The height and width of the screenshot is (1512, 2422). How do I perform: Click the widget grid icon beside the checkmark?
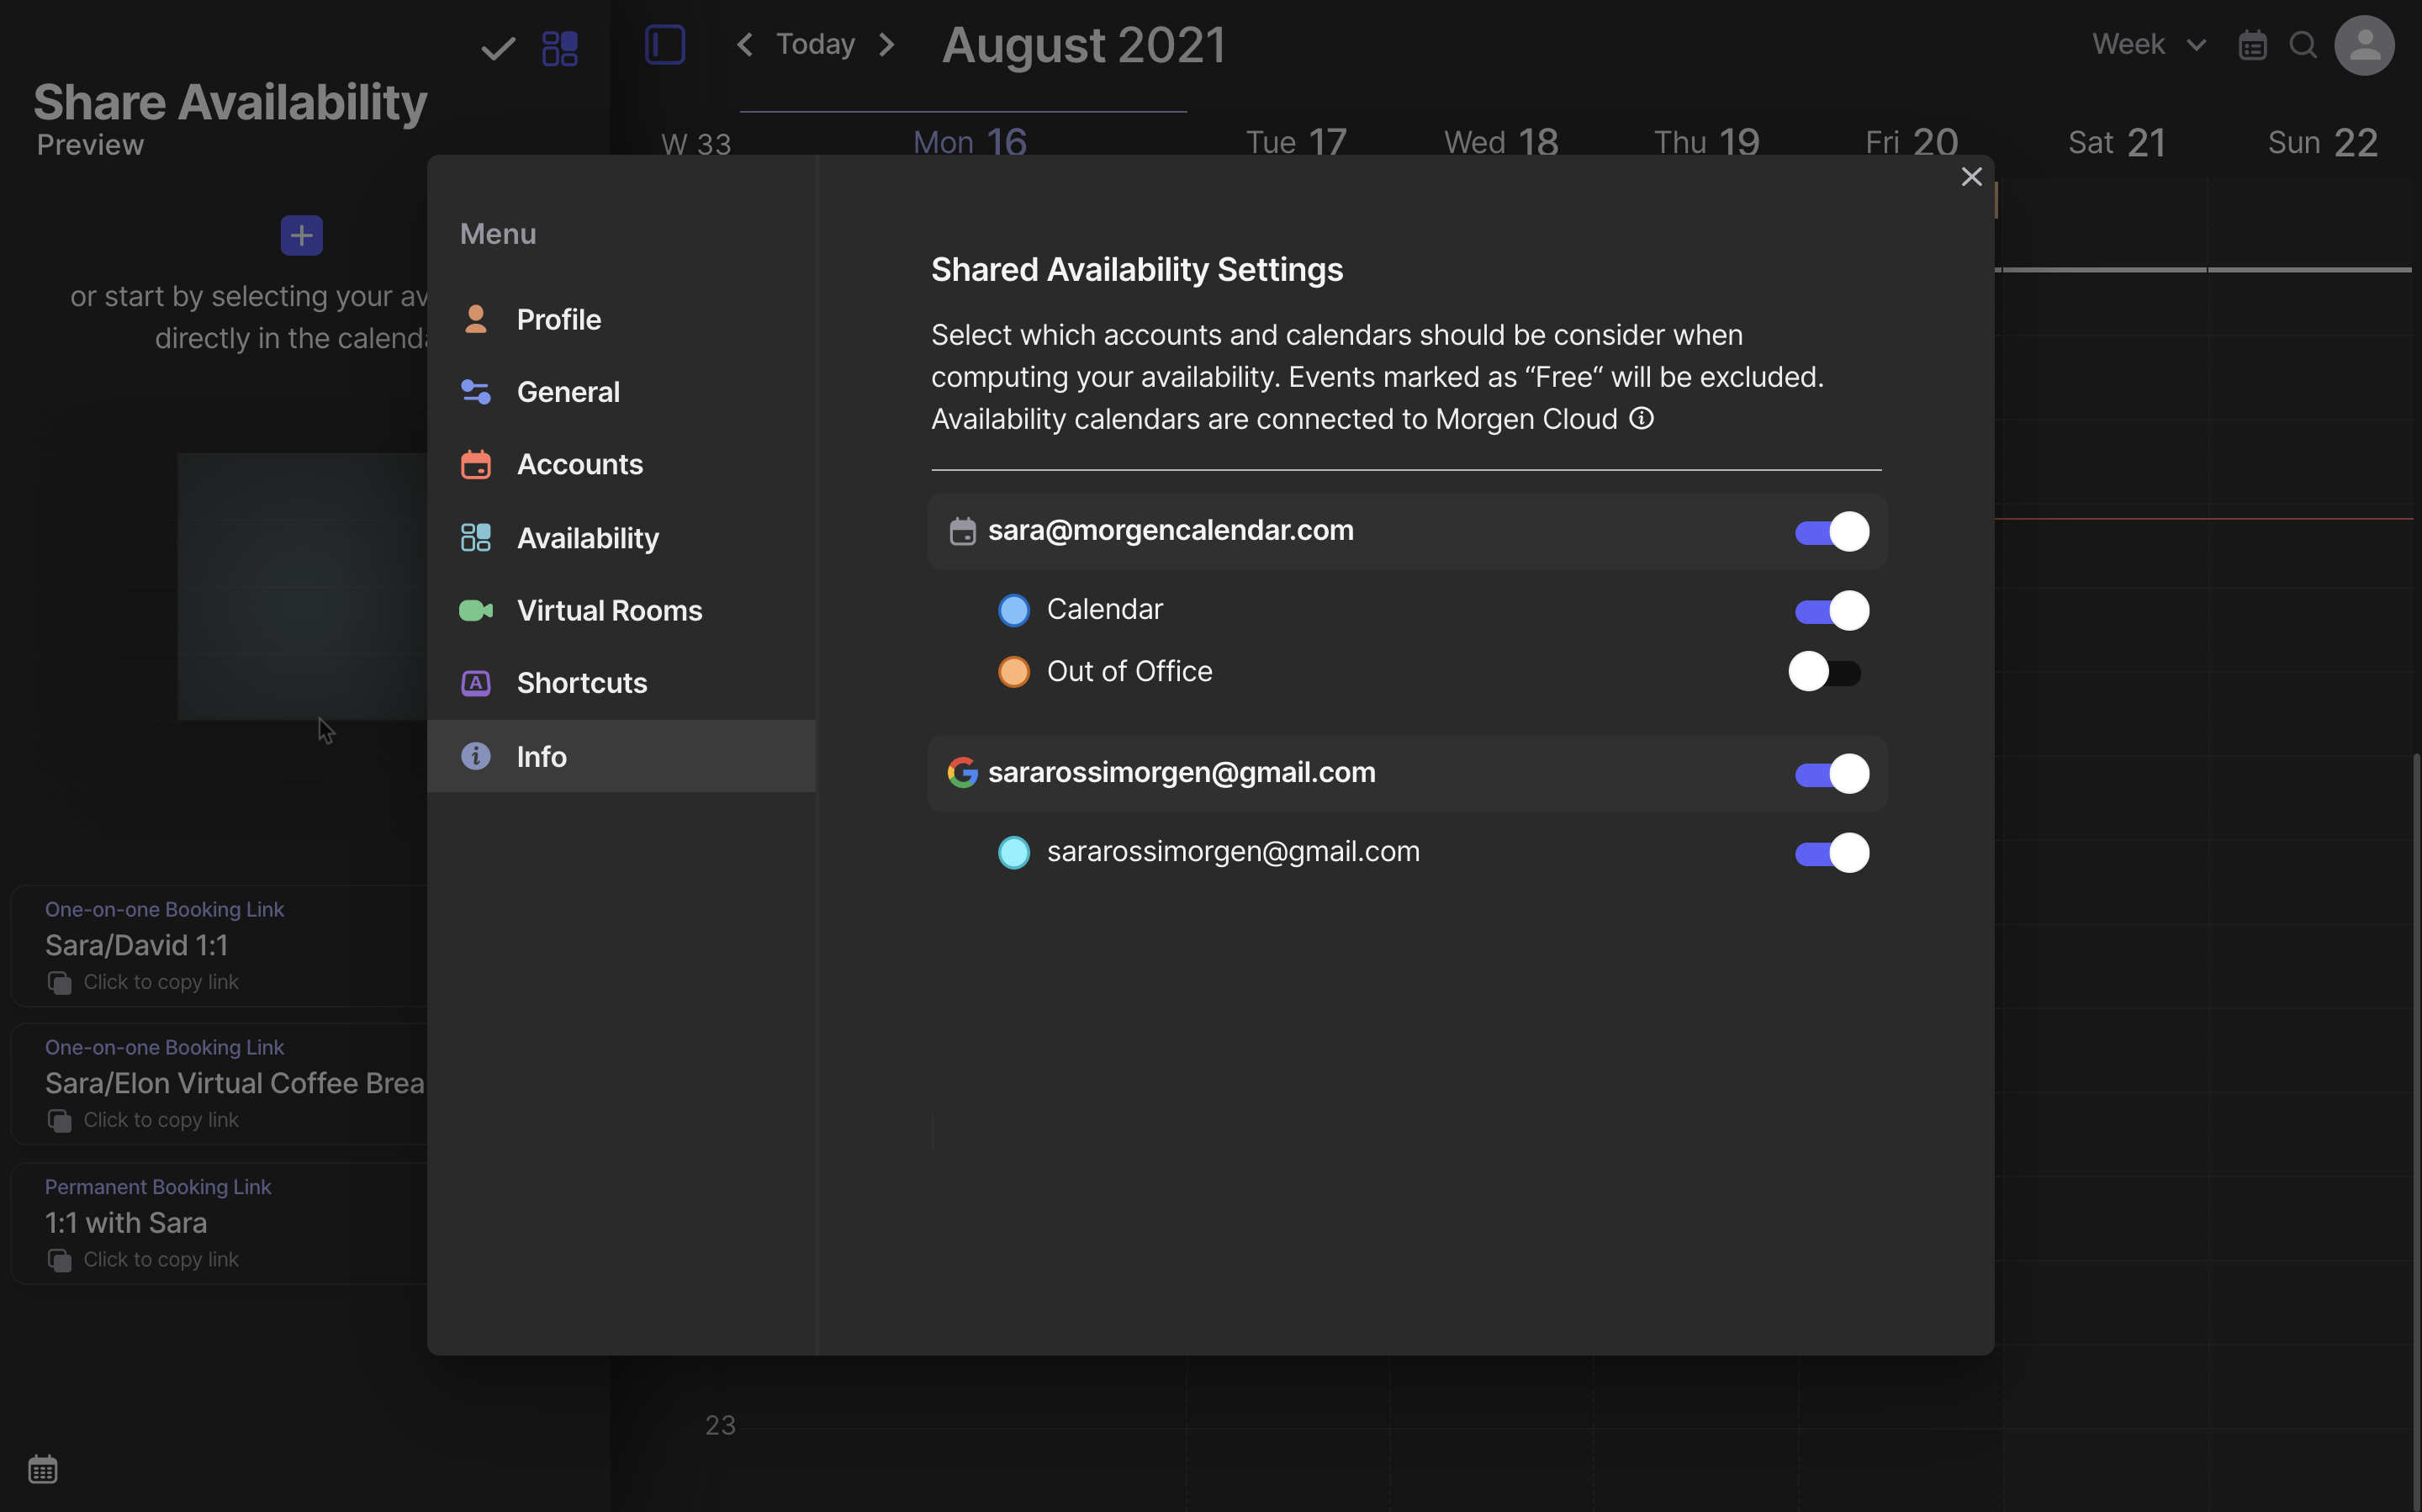pyautogui.click(x=559, y=47)
